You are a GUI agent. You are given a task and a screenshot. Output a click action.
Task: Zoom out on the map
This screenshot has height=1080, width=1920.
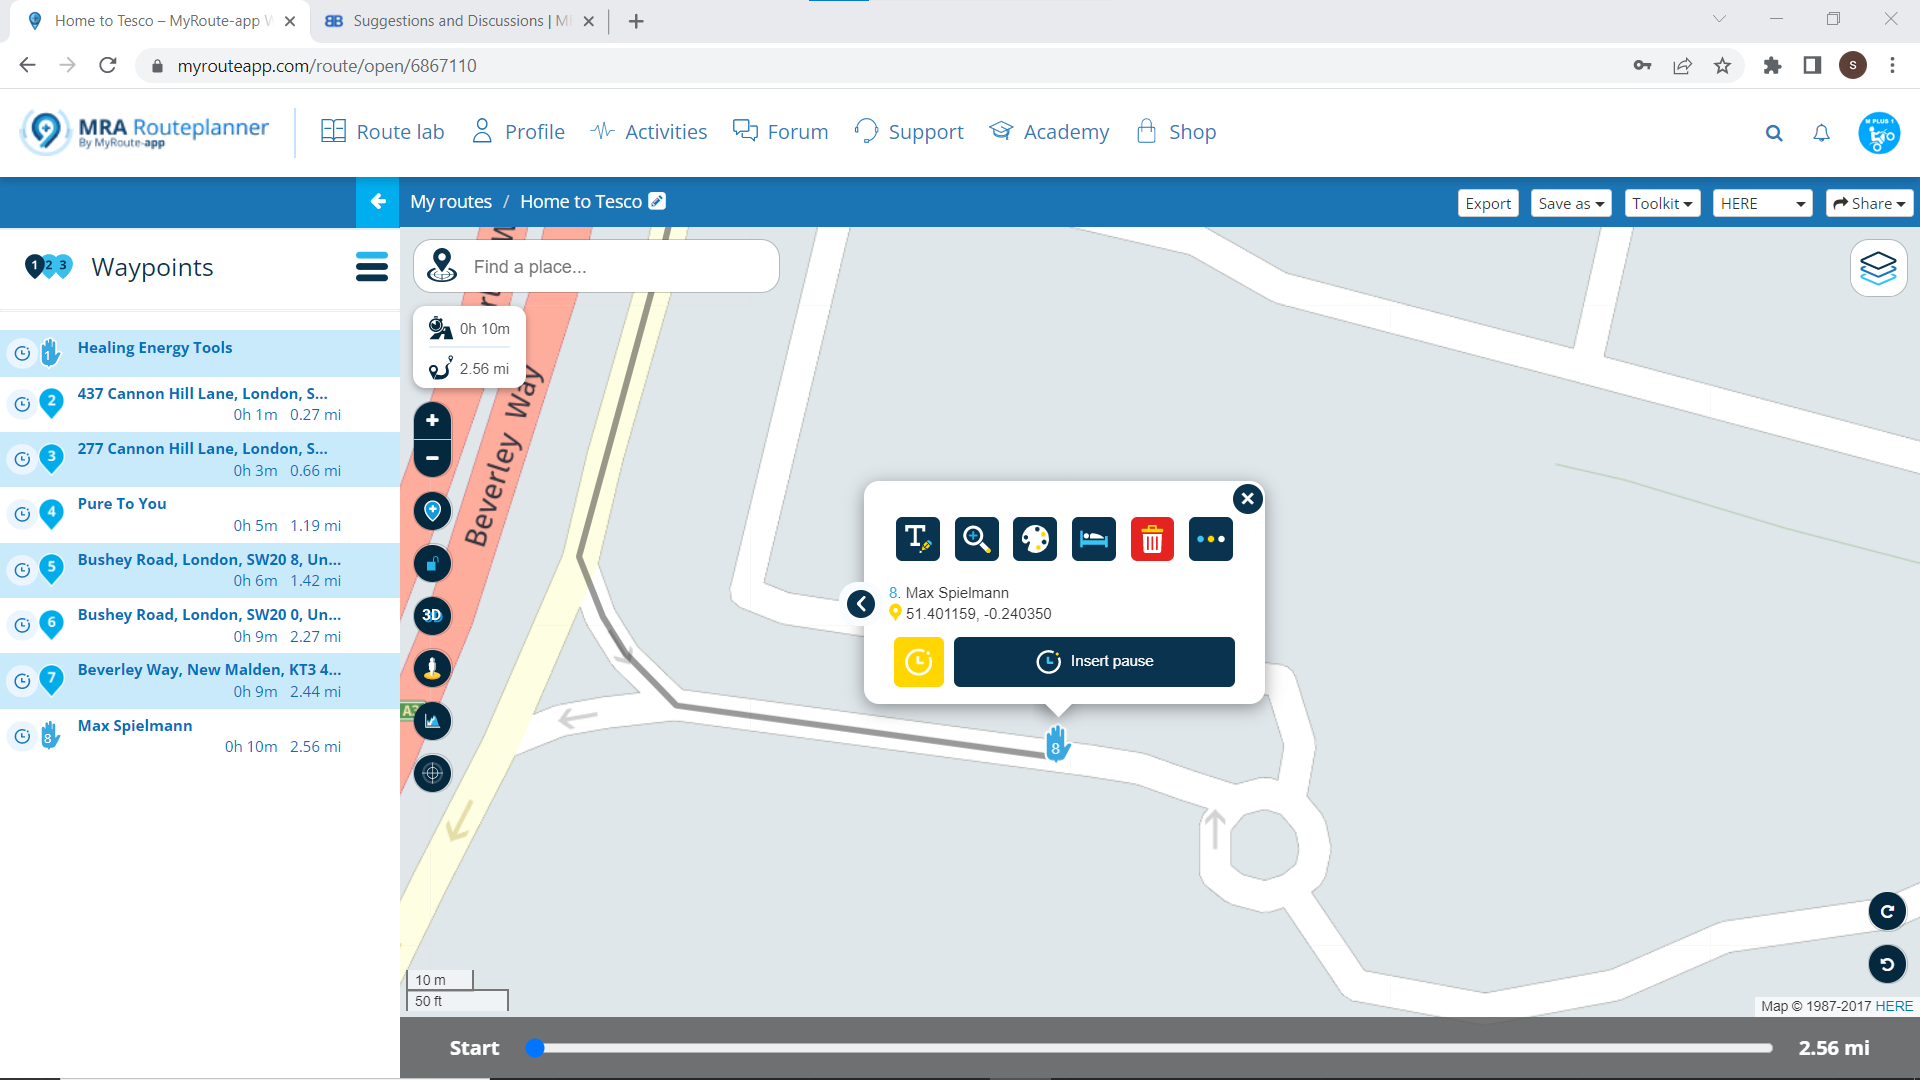point(432,458)
